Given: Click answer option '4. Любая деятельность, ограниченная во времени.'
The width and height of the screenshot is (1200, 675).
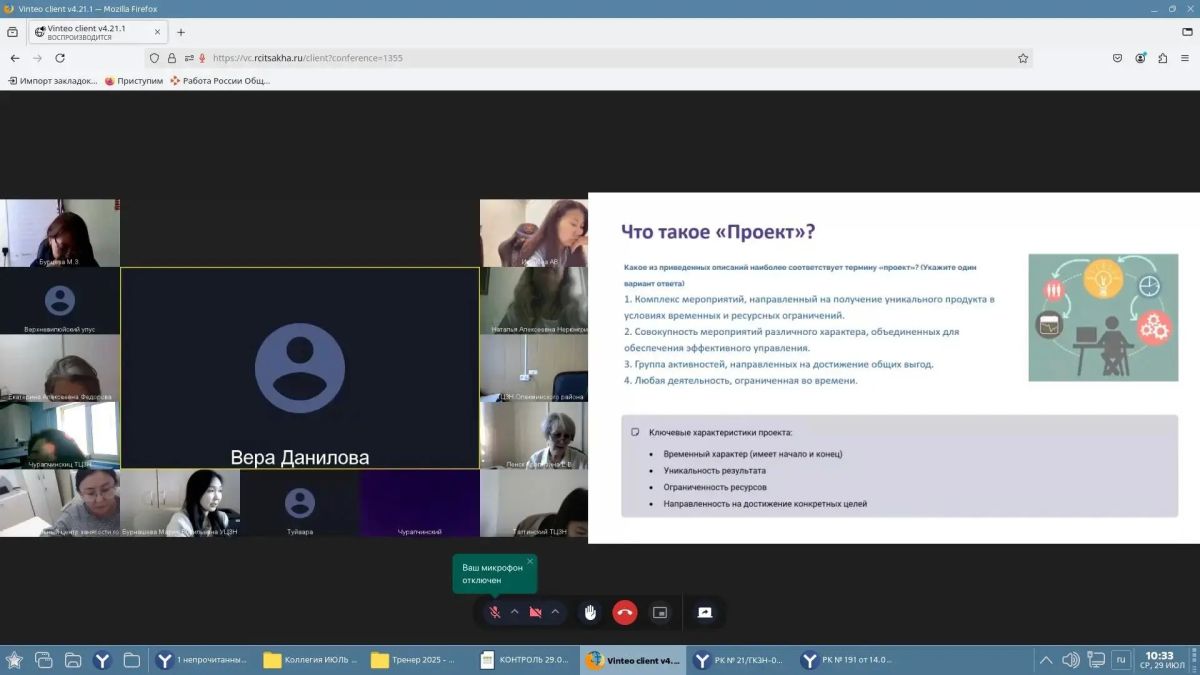Looking at the screenshot, I should (x=741, y=380).
